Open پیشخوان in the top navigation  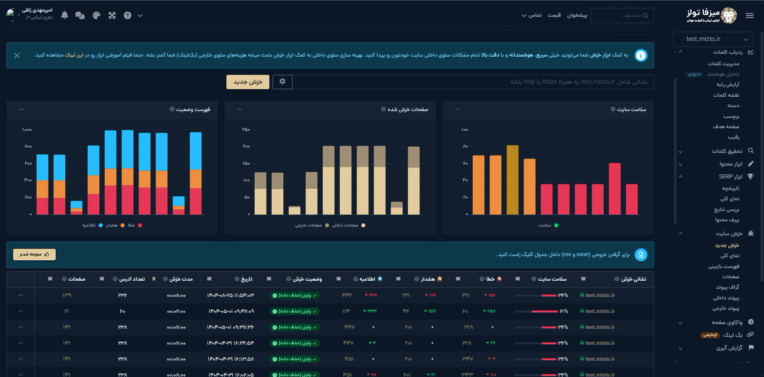pos(577,16)
